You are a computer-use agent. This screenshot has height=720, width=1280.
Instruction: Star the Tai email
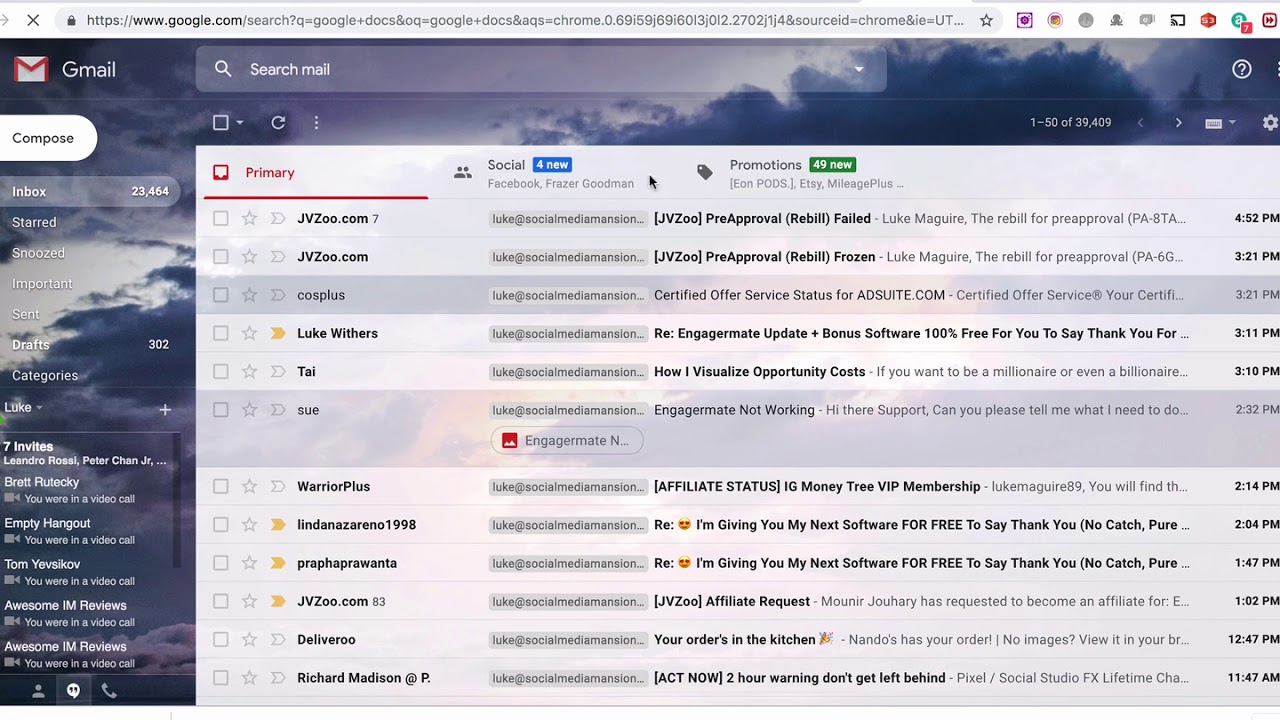[x=249, y=372]
